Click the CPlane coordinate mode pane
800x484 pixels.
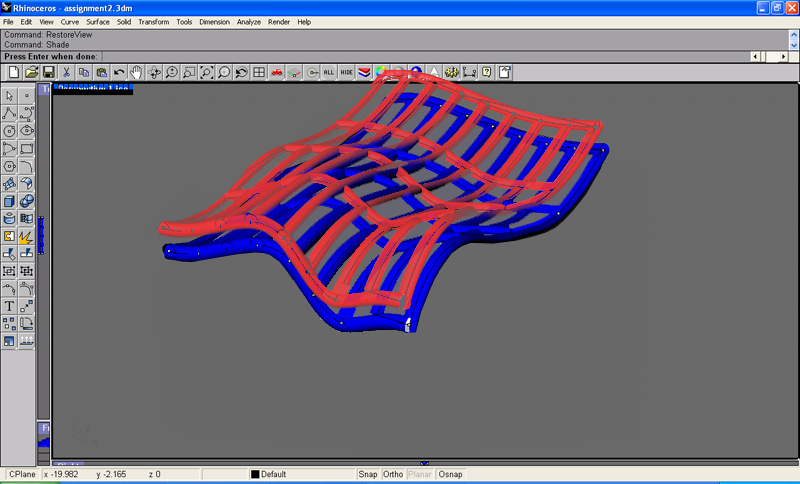(x=21, y=474)
